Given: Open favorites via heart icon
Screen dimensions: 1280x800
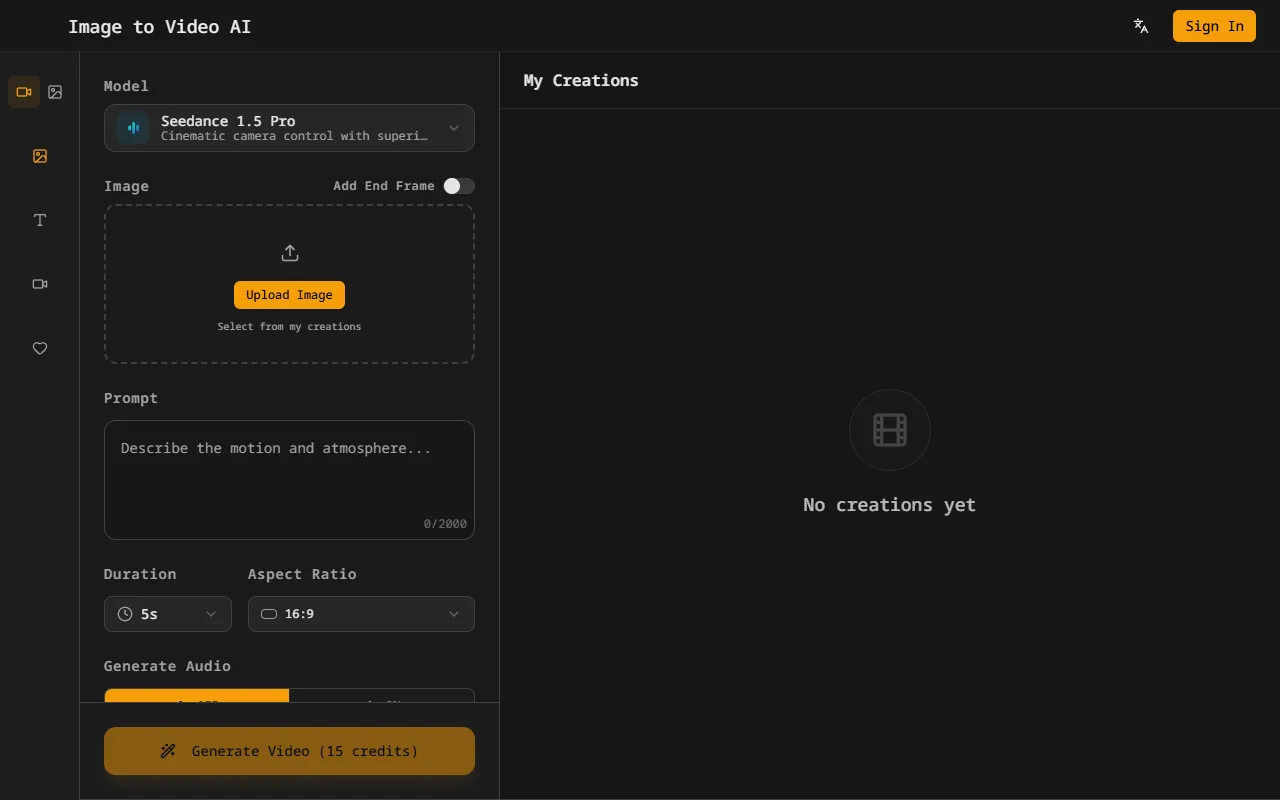Looking at the screenshot, I should [x=40, y=348].
